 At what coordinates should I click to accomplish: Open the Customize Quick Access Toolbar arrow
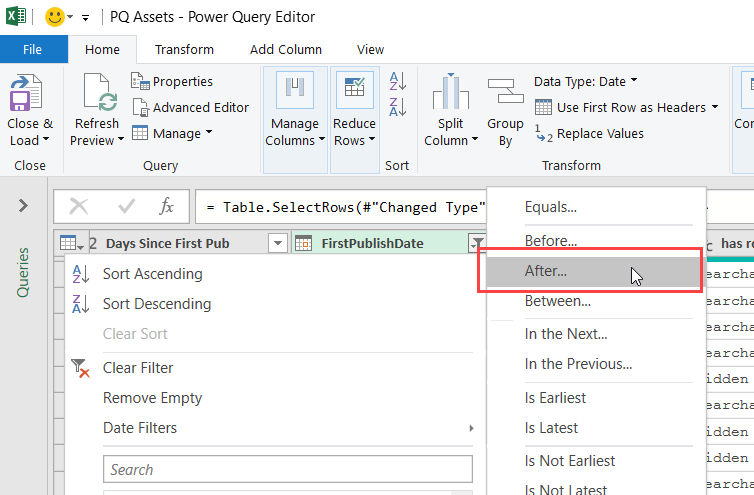(x=86, y=18)
